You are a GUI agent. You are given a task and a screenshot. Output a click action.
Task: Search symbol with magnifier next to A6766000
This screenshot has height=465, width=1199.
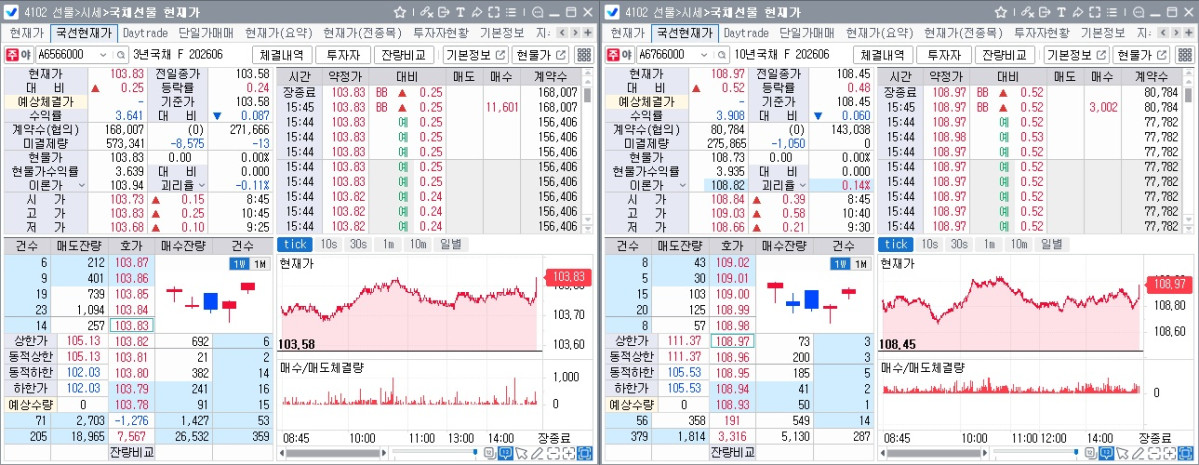[722, 55]
